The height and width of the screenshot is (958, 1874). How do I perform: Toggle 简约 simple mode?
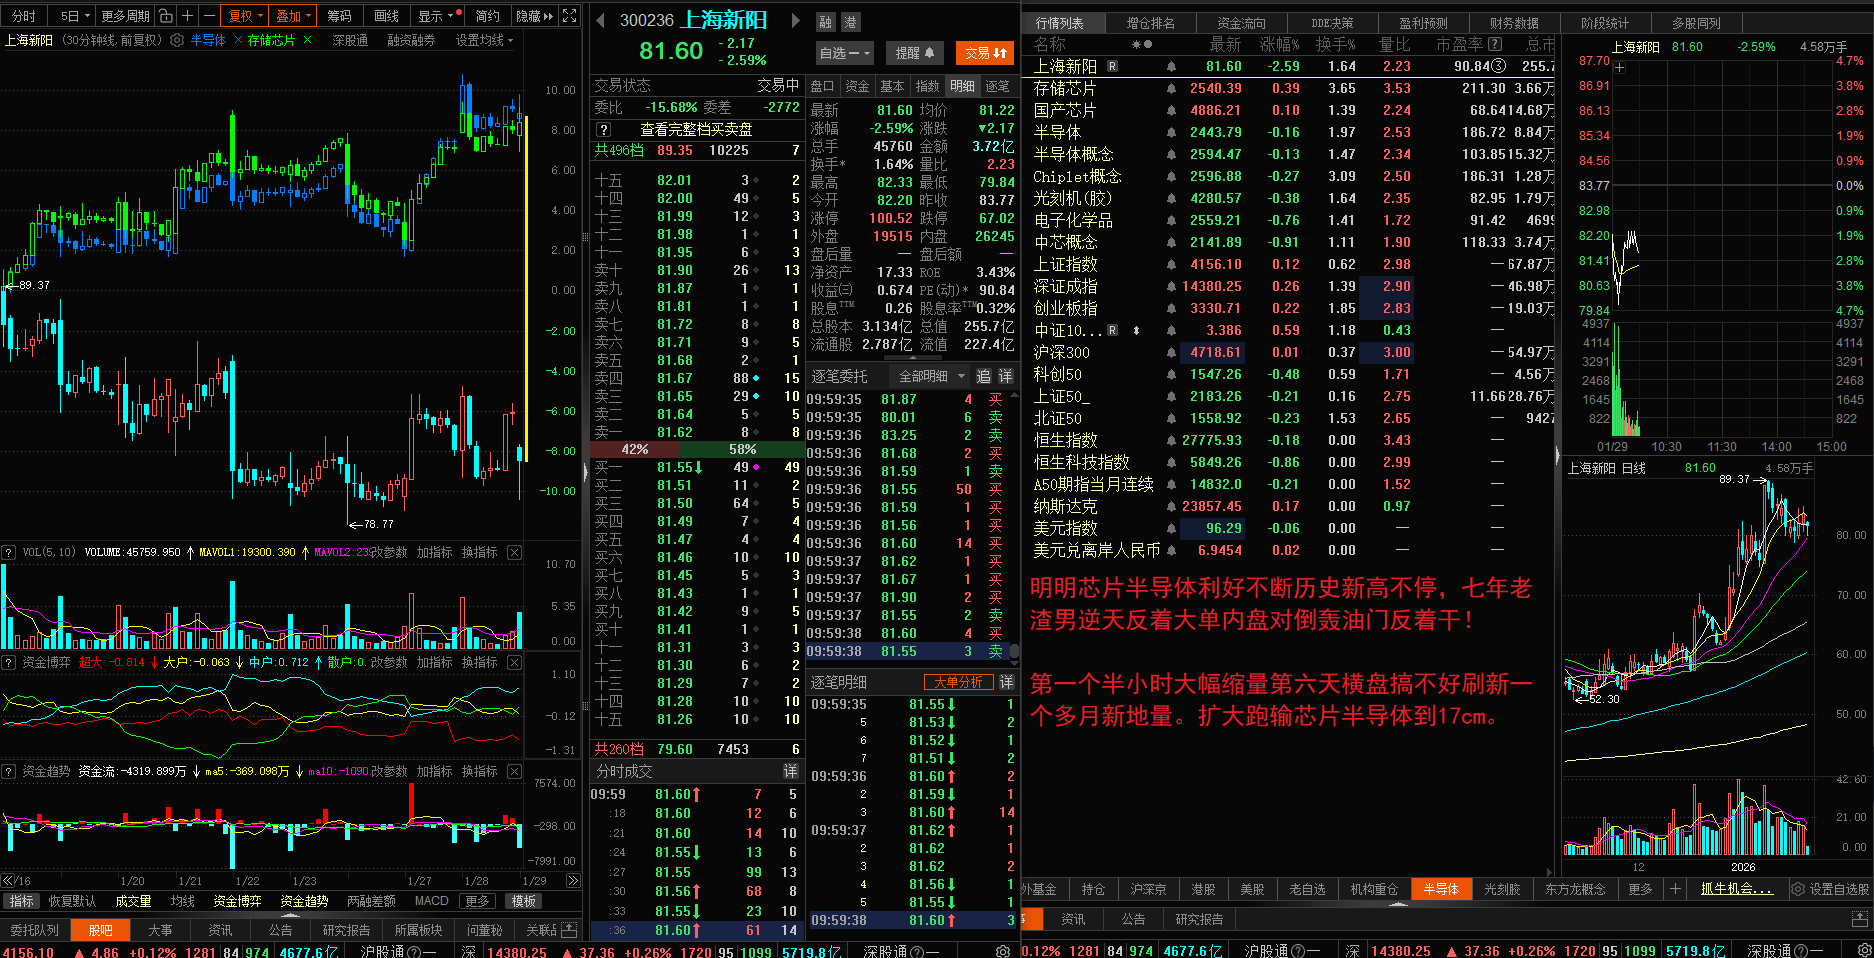[x=487, y=16]
